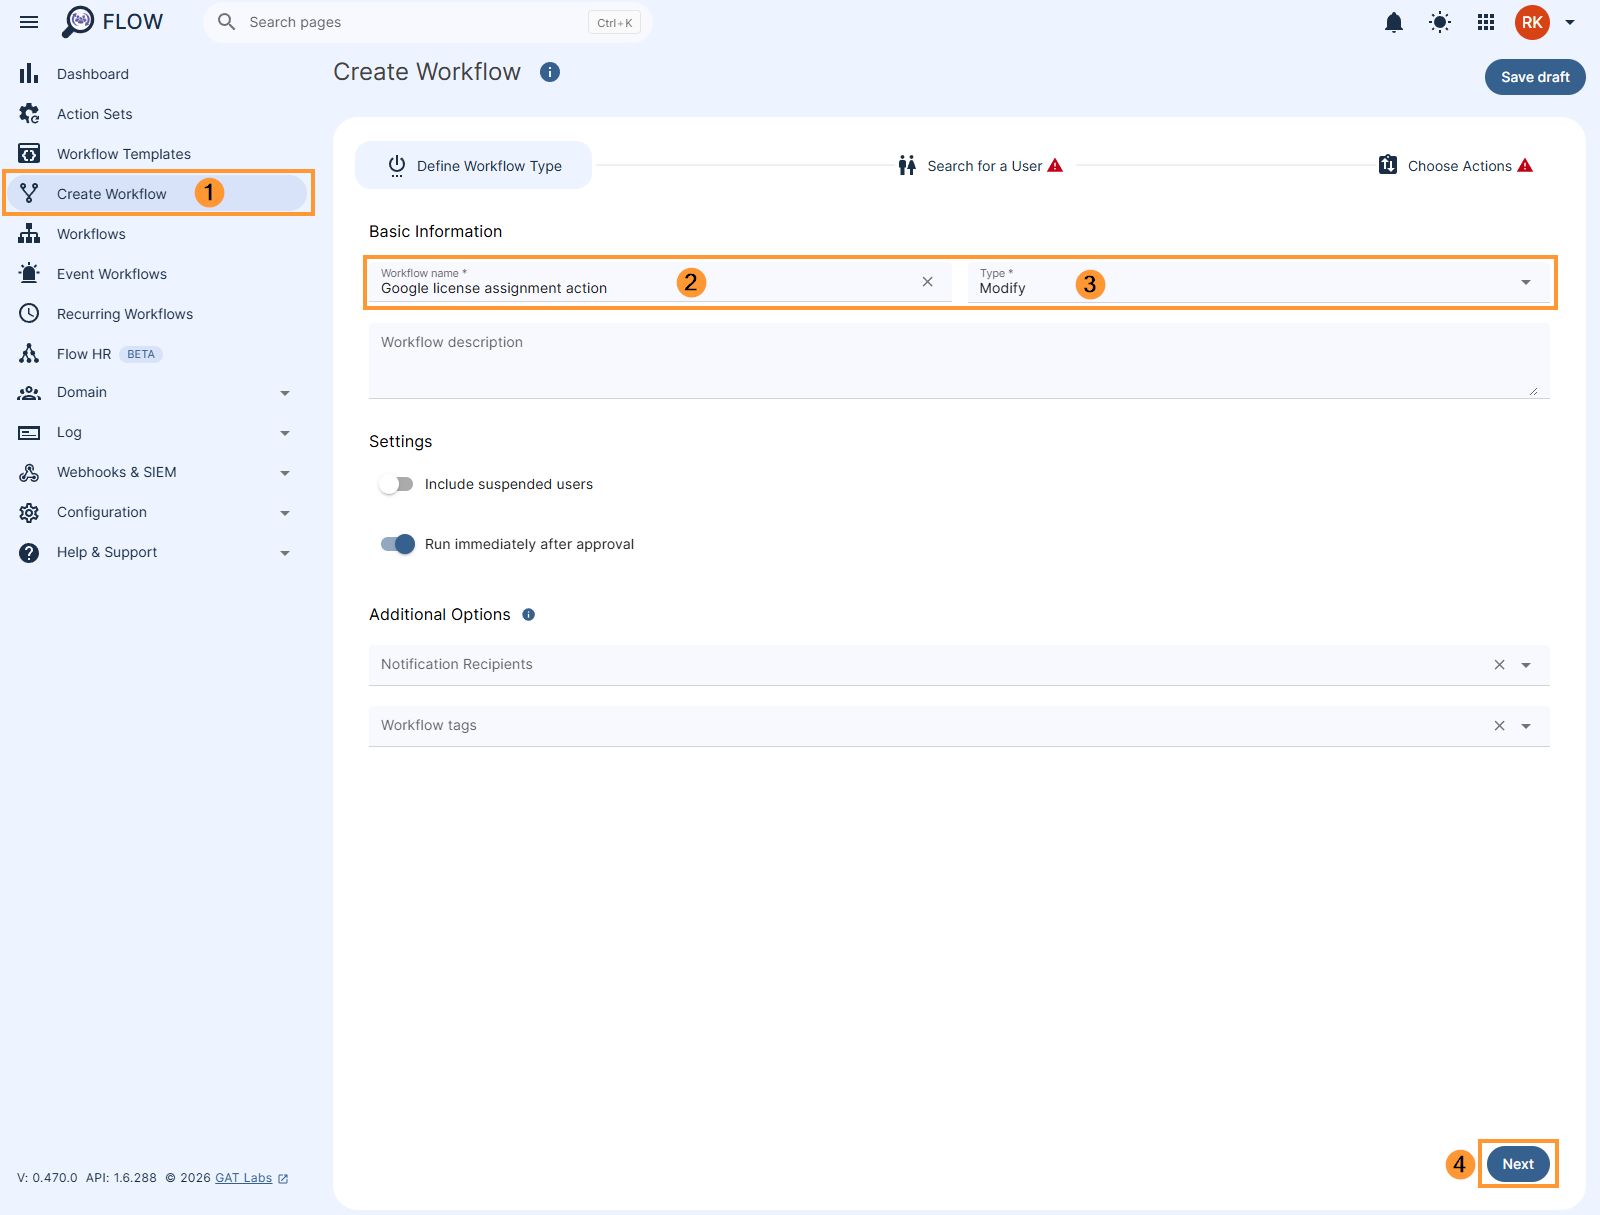Click the Domain people icon
Screen dimensions: 1600x1215
coord(29,393)
